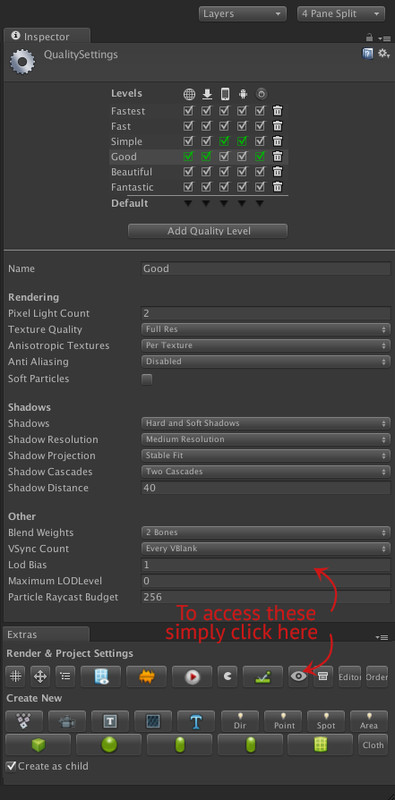Delete the Good quality level

pos(277,157)
